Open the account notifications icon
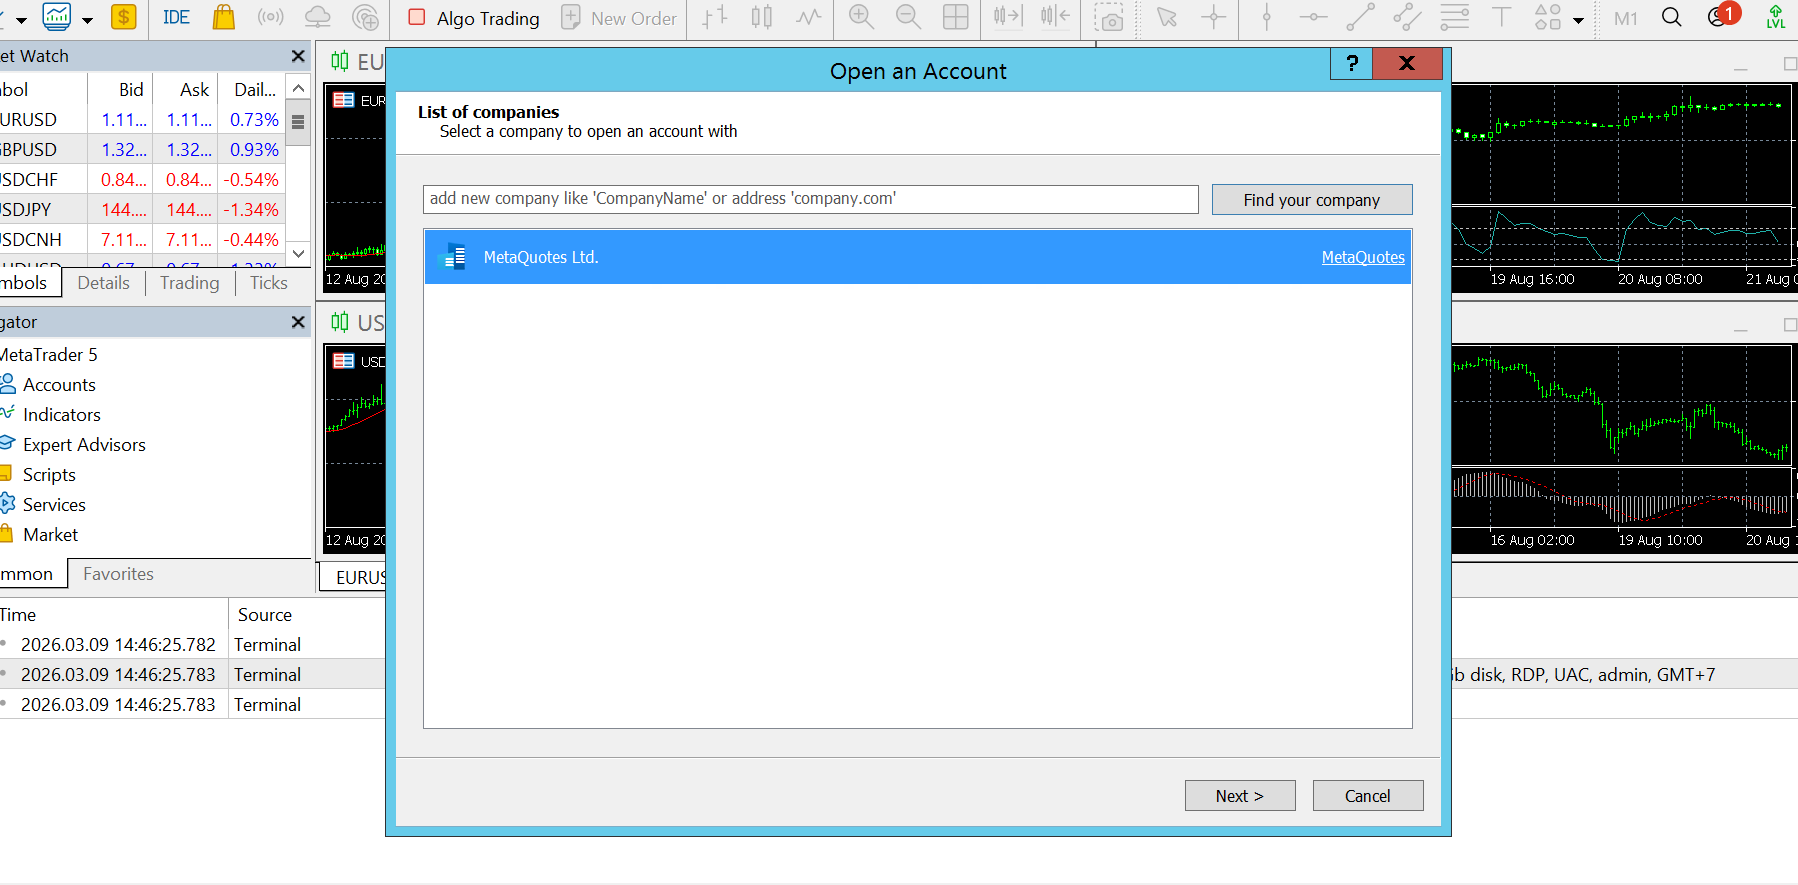This screenshot has height=885, width=1798. pos(1721,17)
